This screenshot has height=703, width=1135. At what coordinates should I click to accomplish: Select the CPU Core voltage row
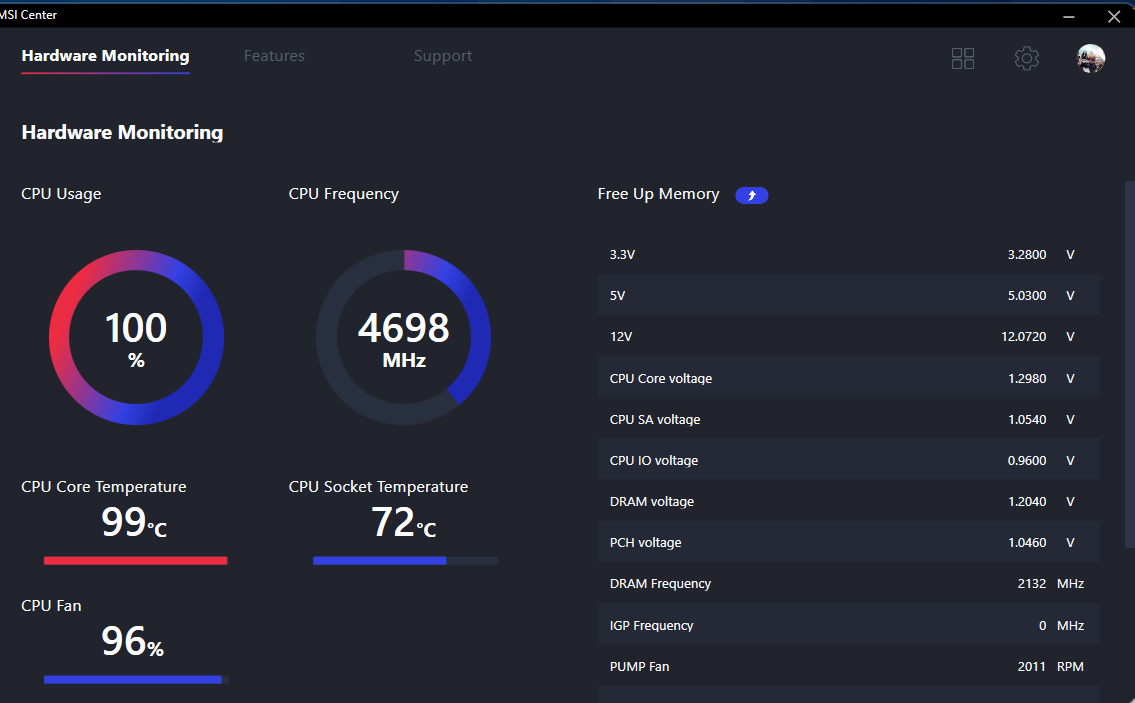(848, 378)
